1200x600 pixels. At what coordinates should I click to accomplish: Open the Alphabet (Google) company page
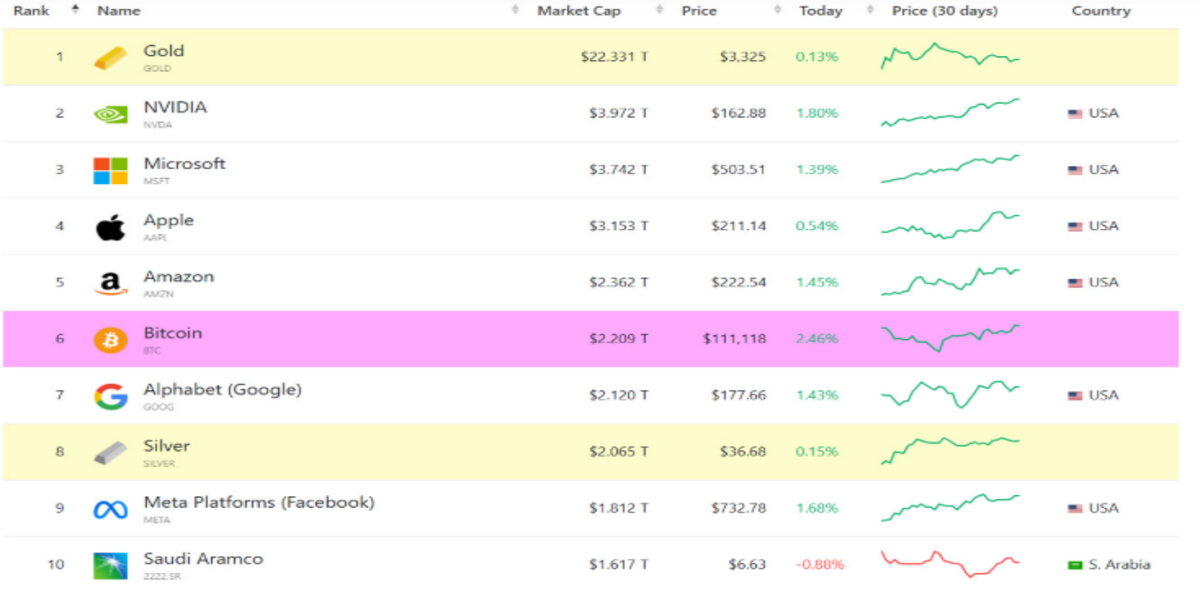click(x=223, y=390)
